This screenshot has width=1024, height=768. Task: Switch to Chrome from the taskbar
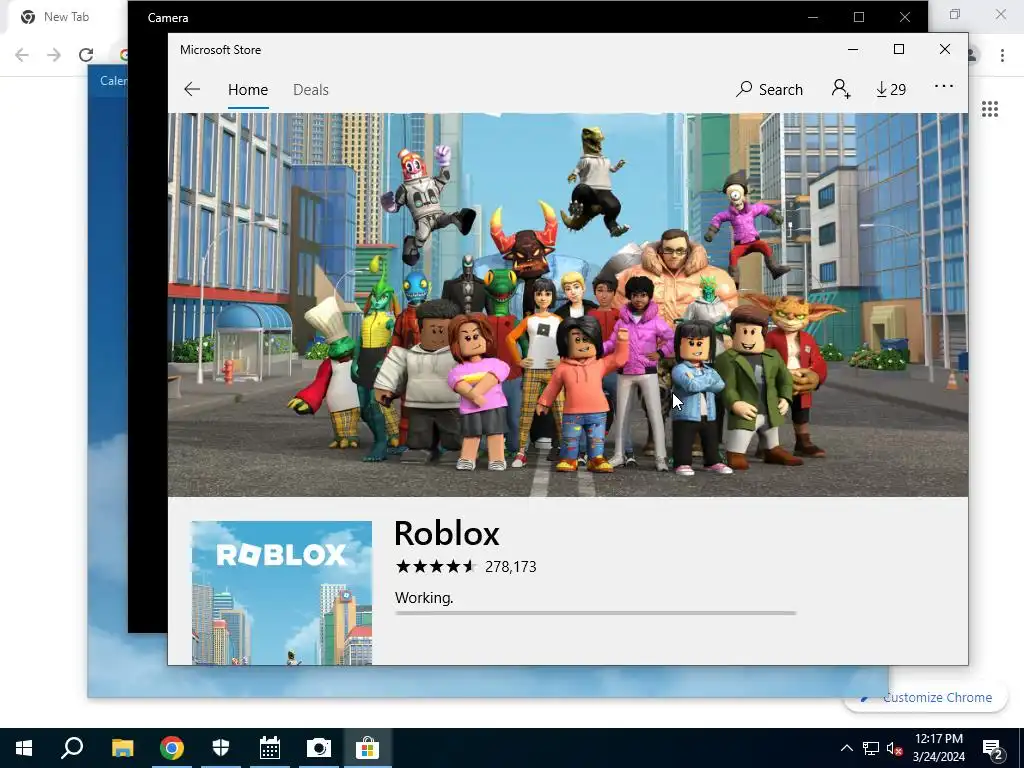point(172,748)
